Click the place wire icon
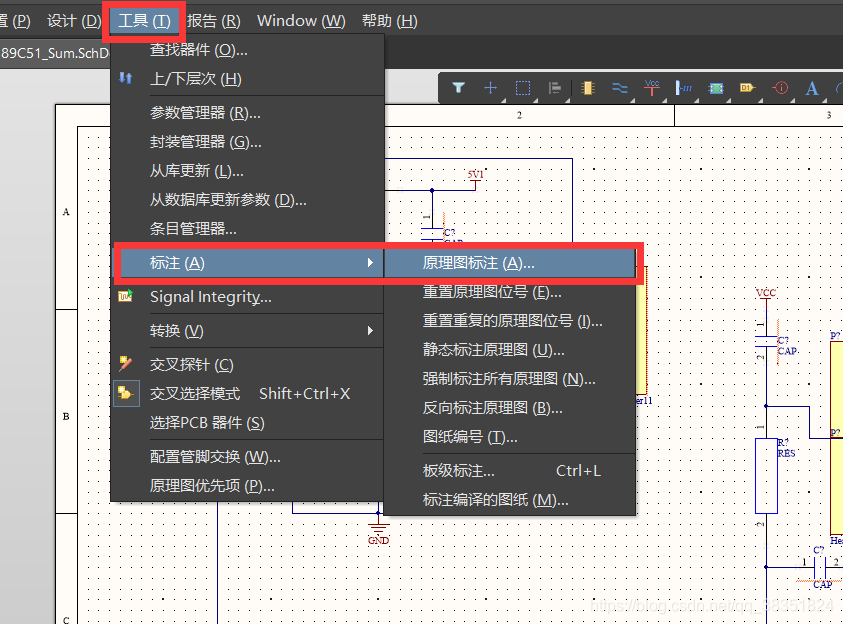This screenshot has height=624, width=843. 620,88
